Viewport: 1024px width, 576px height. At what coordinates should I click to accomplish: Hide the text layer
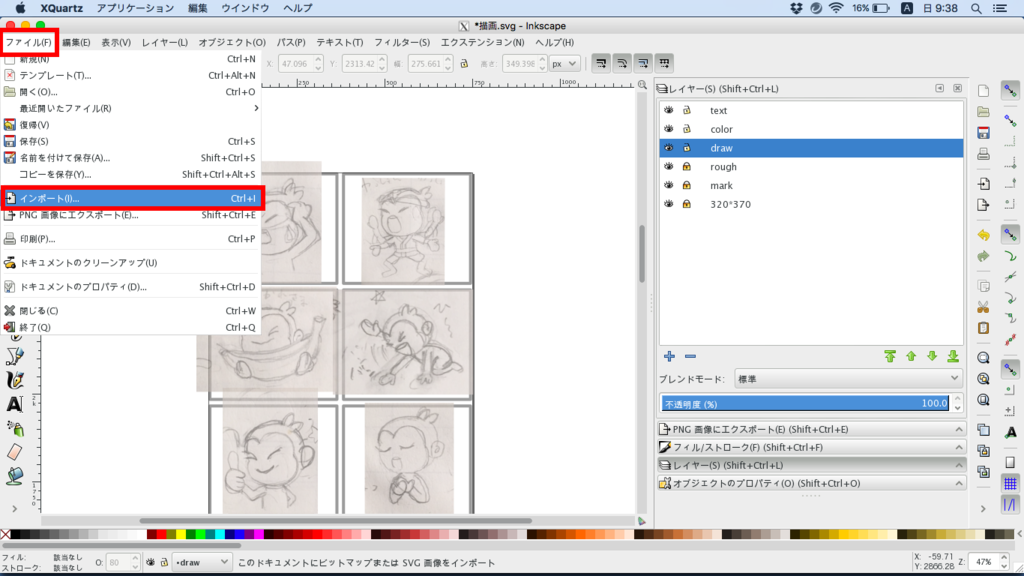pyautogui.click(x=669, y=110)
